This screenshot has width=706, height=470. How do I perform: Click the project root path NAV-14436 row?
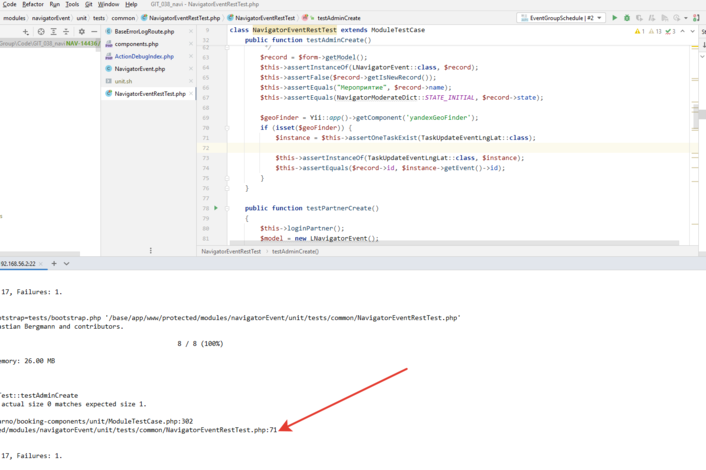click(50, 44)
